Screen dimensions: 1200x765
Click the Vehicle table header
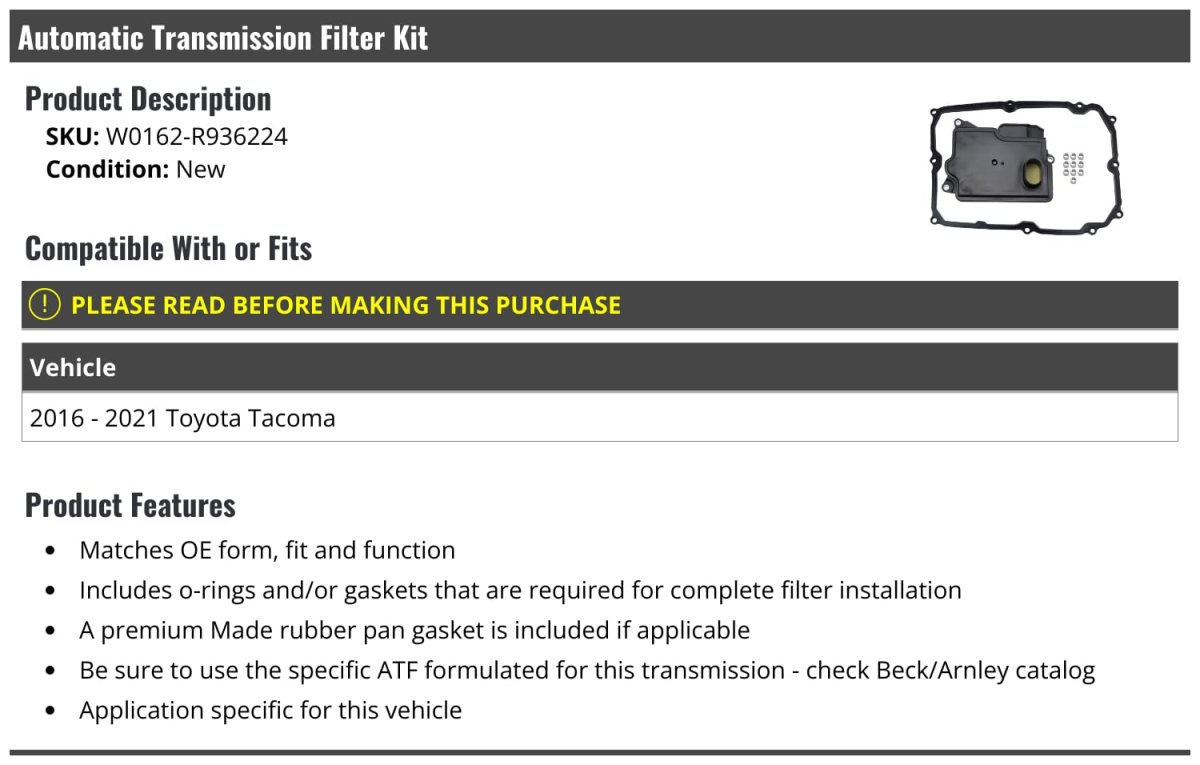tap(73, 367)
